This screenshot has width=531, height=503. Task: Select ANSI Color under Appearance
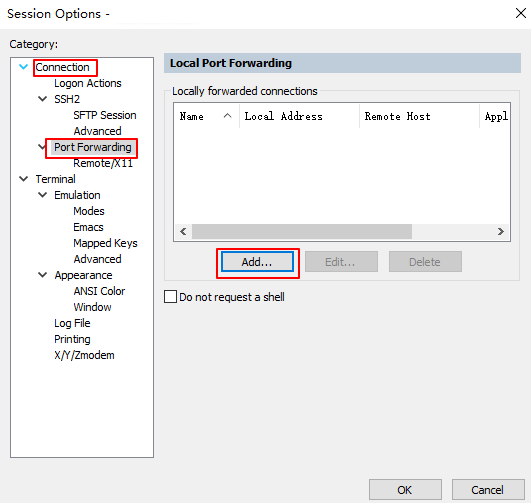[x=99, y=291]
